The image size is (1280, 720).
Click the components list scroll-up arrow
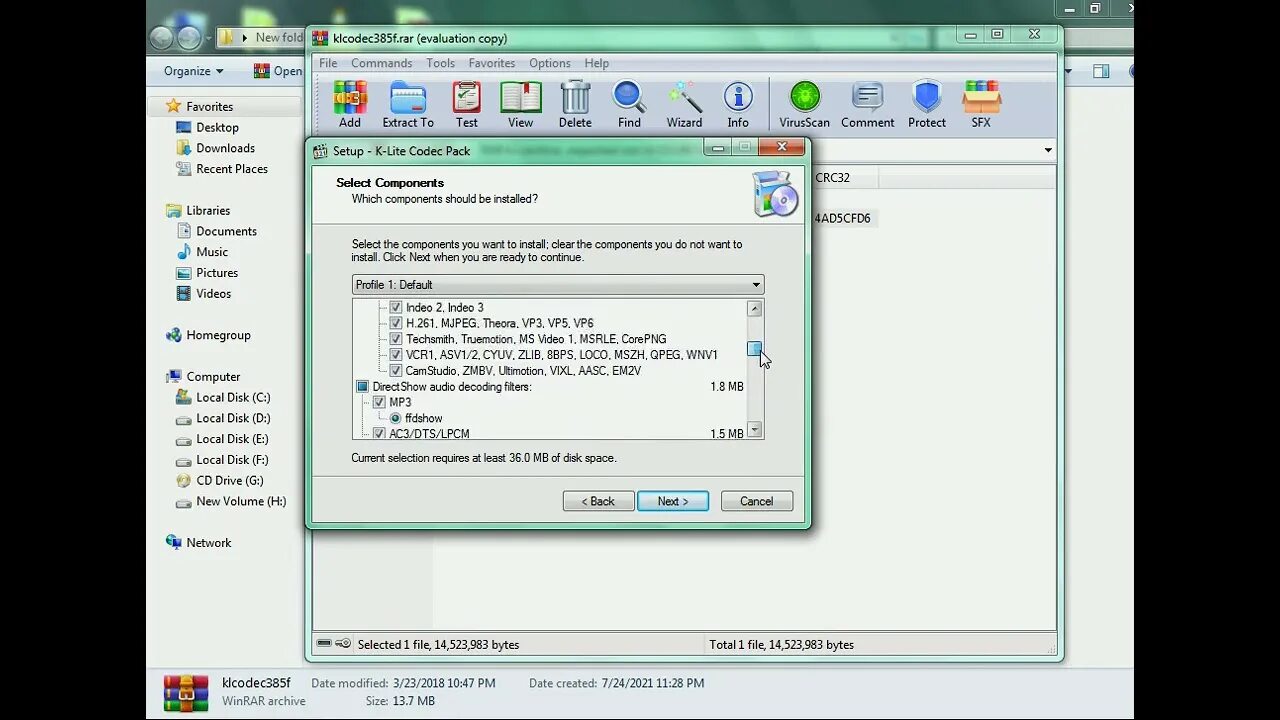click(x=755, y=309)
